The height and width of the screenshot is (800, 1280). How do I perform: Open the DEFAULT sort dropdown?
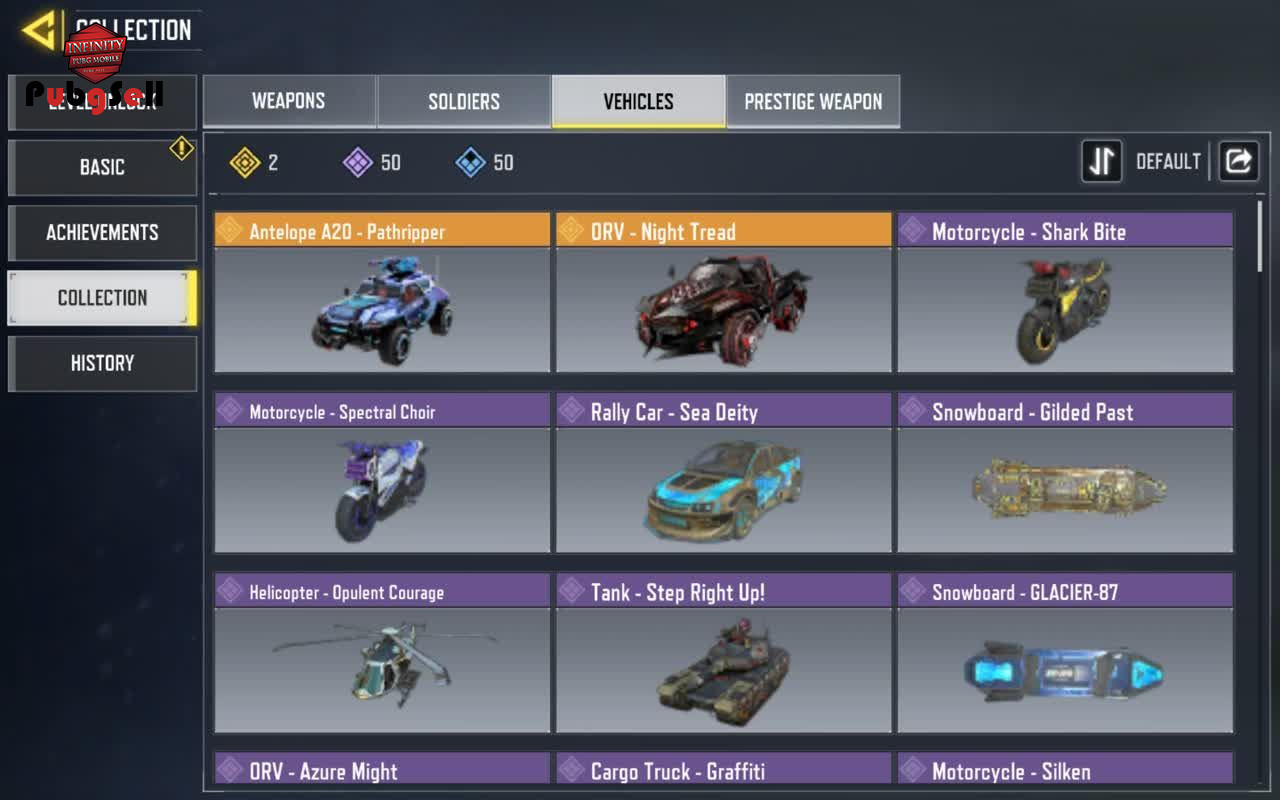click(x=1168, y=162)
